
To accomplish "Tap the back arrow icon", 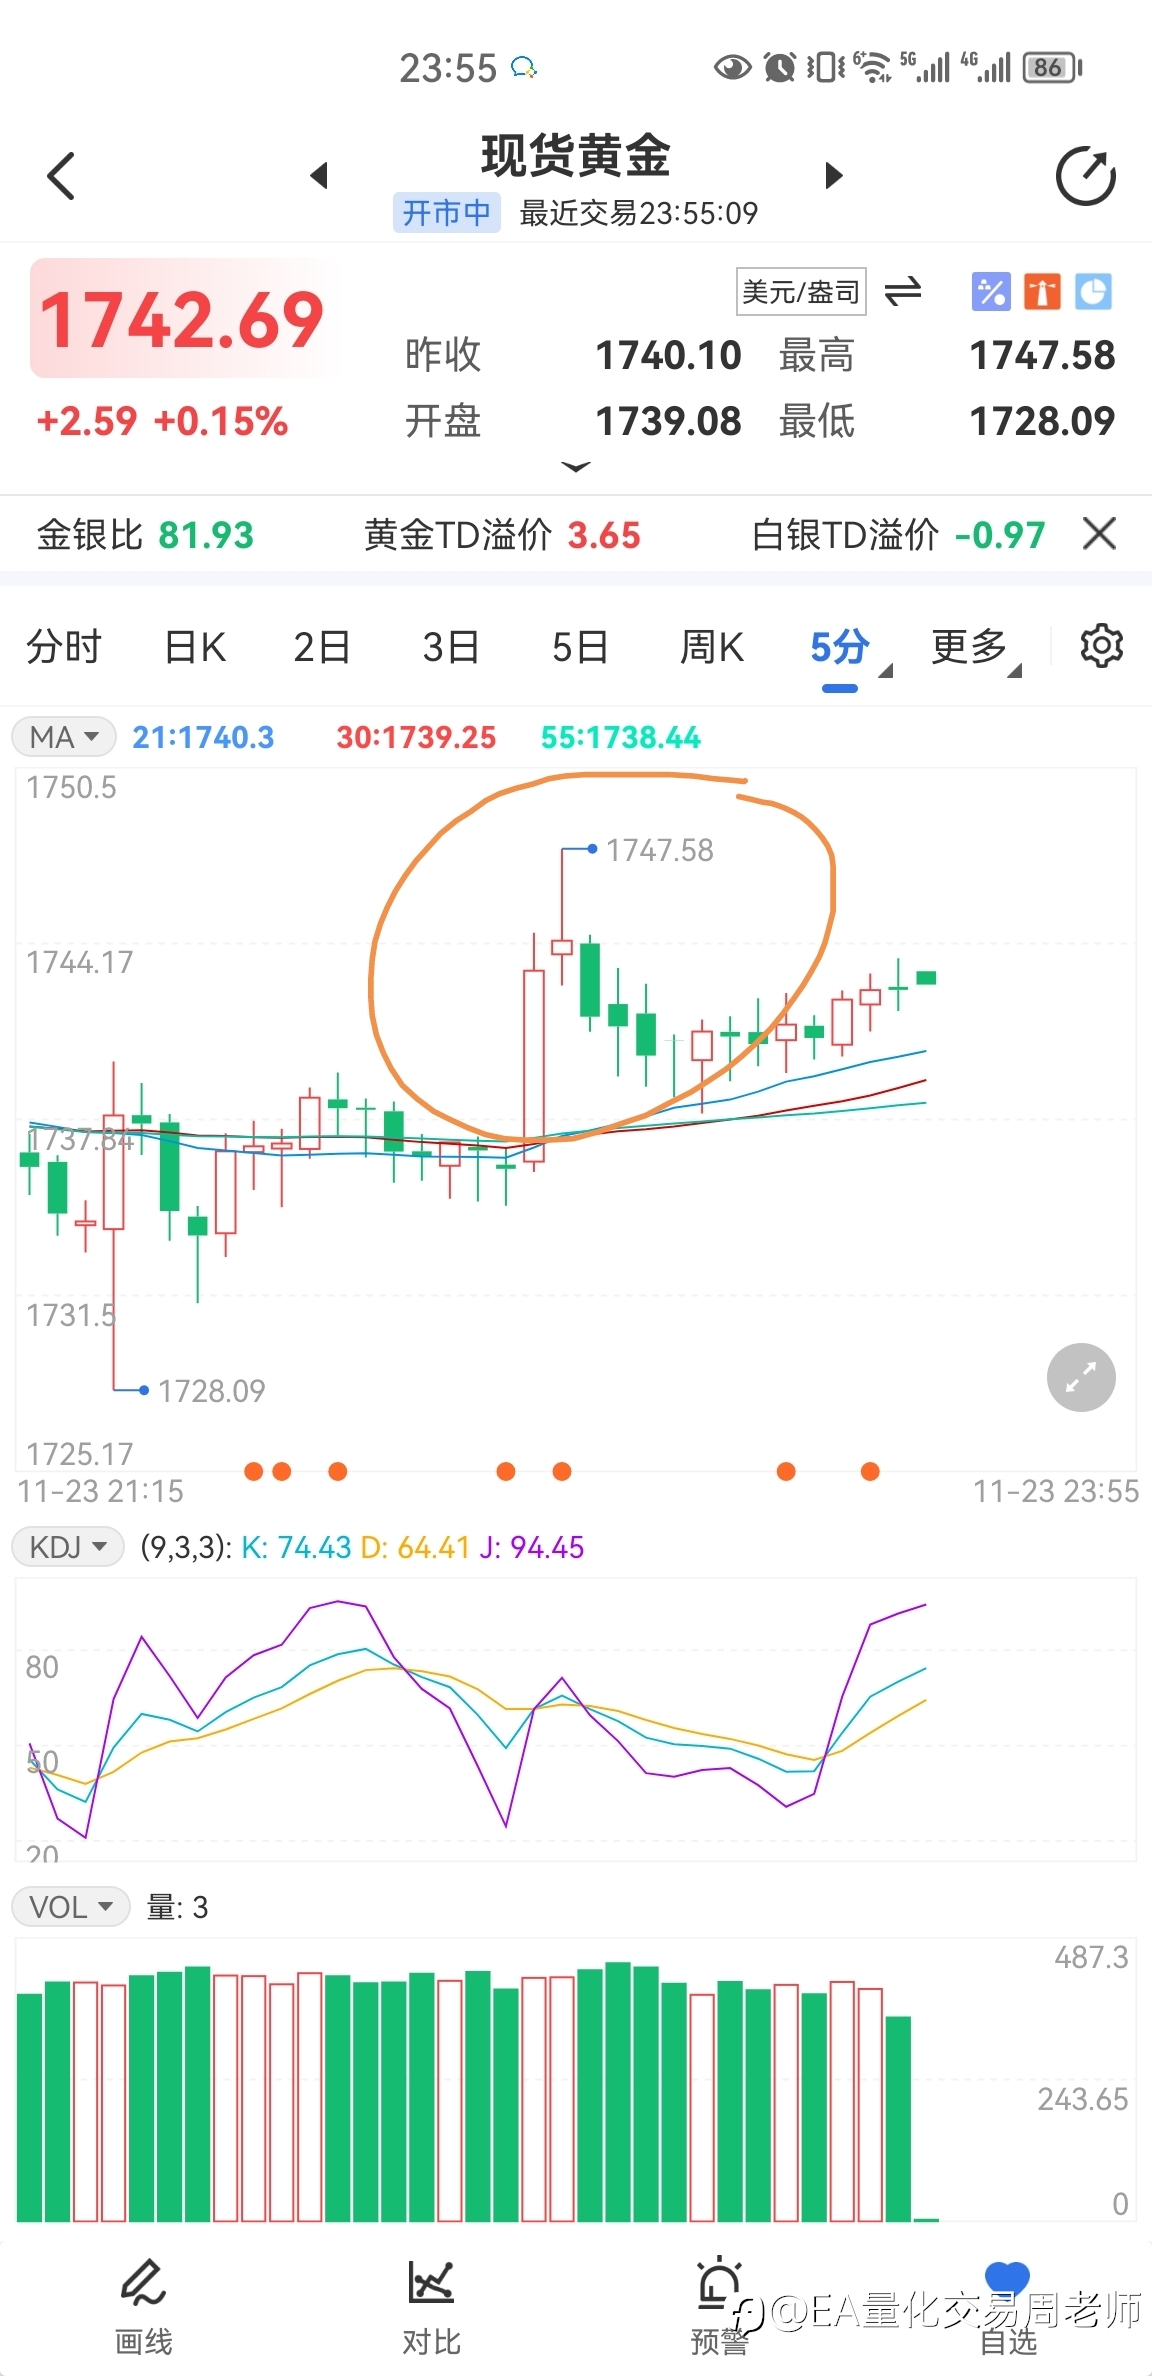I will coord(62,176).
